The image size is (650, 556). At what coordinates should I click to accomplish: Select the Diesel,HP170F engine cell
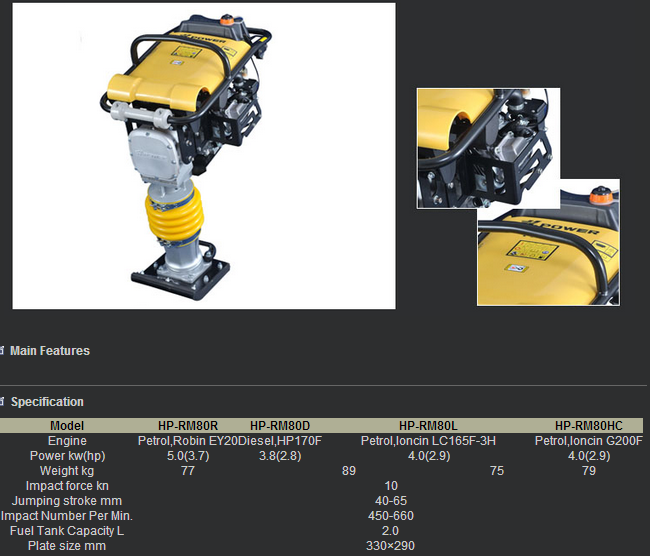click(280, 441)
